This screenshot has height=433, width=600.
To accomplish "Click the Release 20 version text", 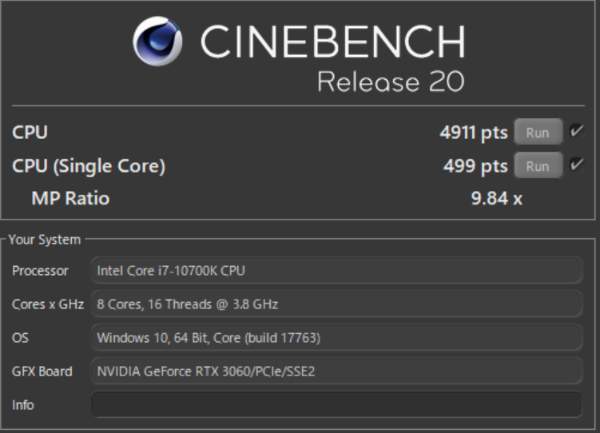I will [391, 81].
